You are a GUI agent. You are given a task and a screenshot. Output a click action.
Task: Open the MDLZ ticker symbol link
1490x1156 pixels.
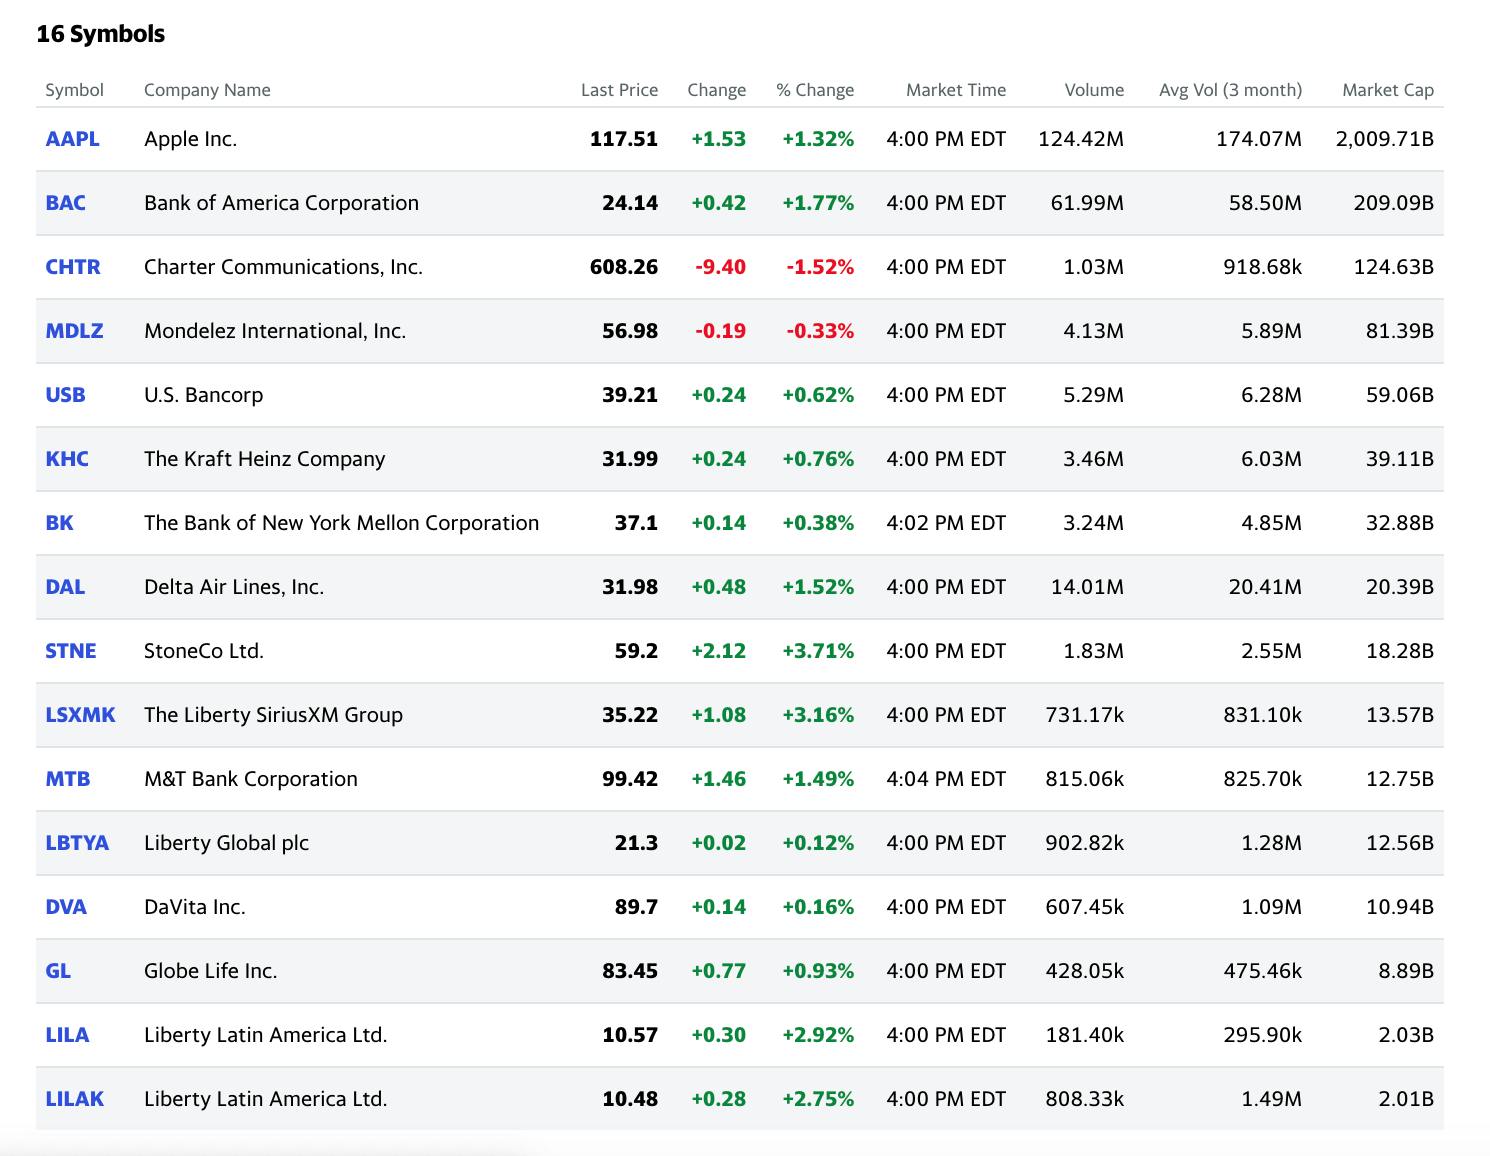coord(74,331)
